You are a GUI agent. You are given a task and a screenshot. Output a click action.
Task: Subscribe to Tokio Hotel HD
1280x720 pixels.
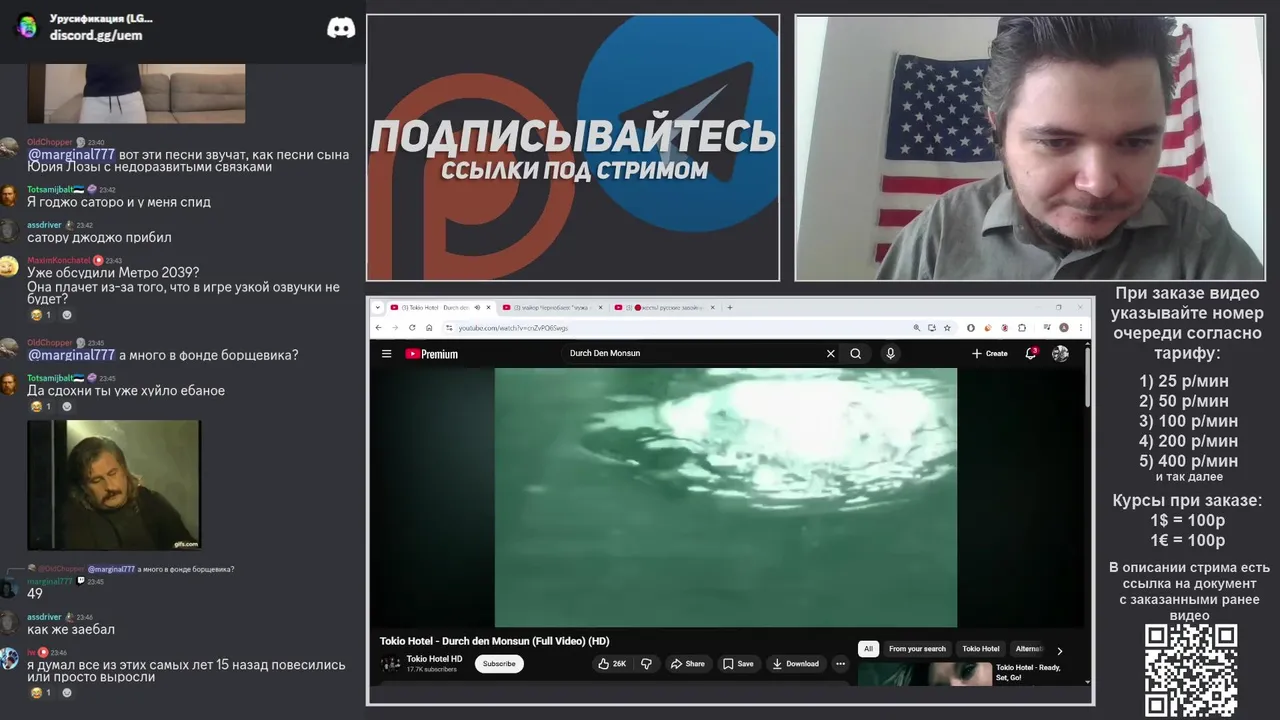click(499, 663)
